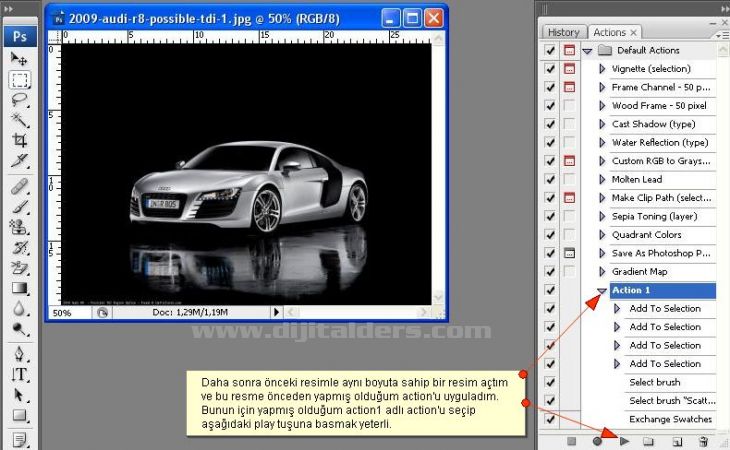Toggle dialog control for Custom RGB to Grayscale
The height and width of the screenshot is (450, 730).
[x=569, y=161]
